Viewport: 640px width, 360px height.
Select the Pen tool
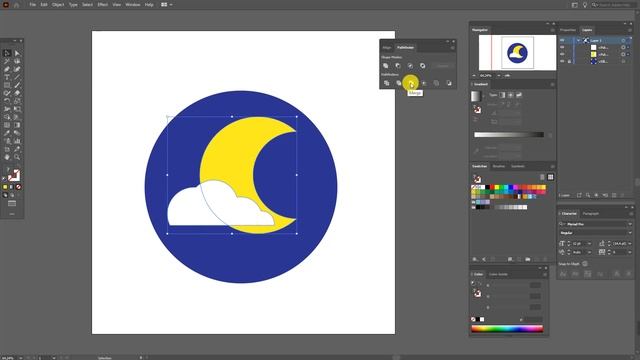pos(7,69)
